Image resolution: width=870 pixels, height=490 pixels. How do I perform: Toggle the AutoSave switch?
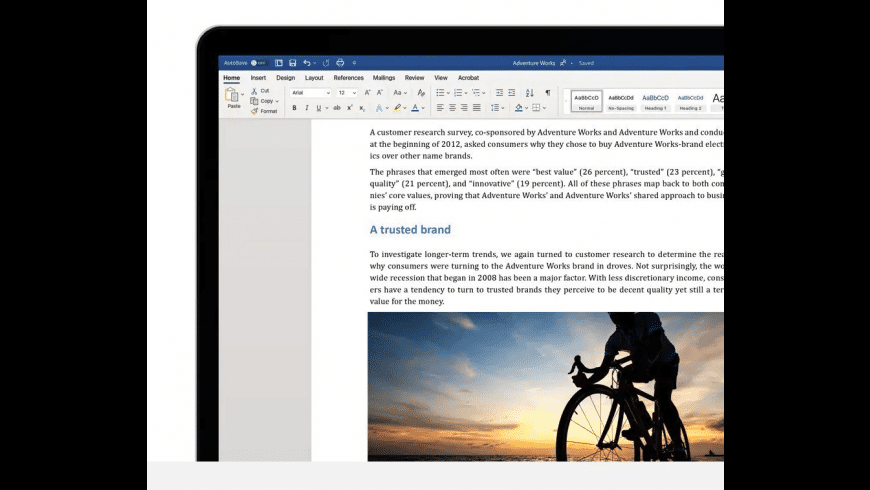tap(259, 63)
